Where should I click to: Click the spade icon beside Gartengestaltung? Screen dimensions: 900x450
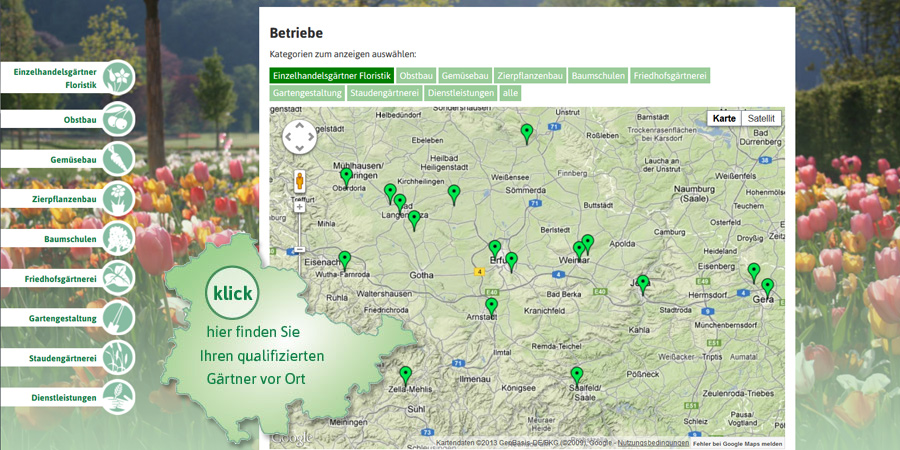[x=119, y=317]
